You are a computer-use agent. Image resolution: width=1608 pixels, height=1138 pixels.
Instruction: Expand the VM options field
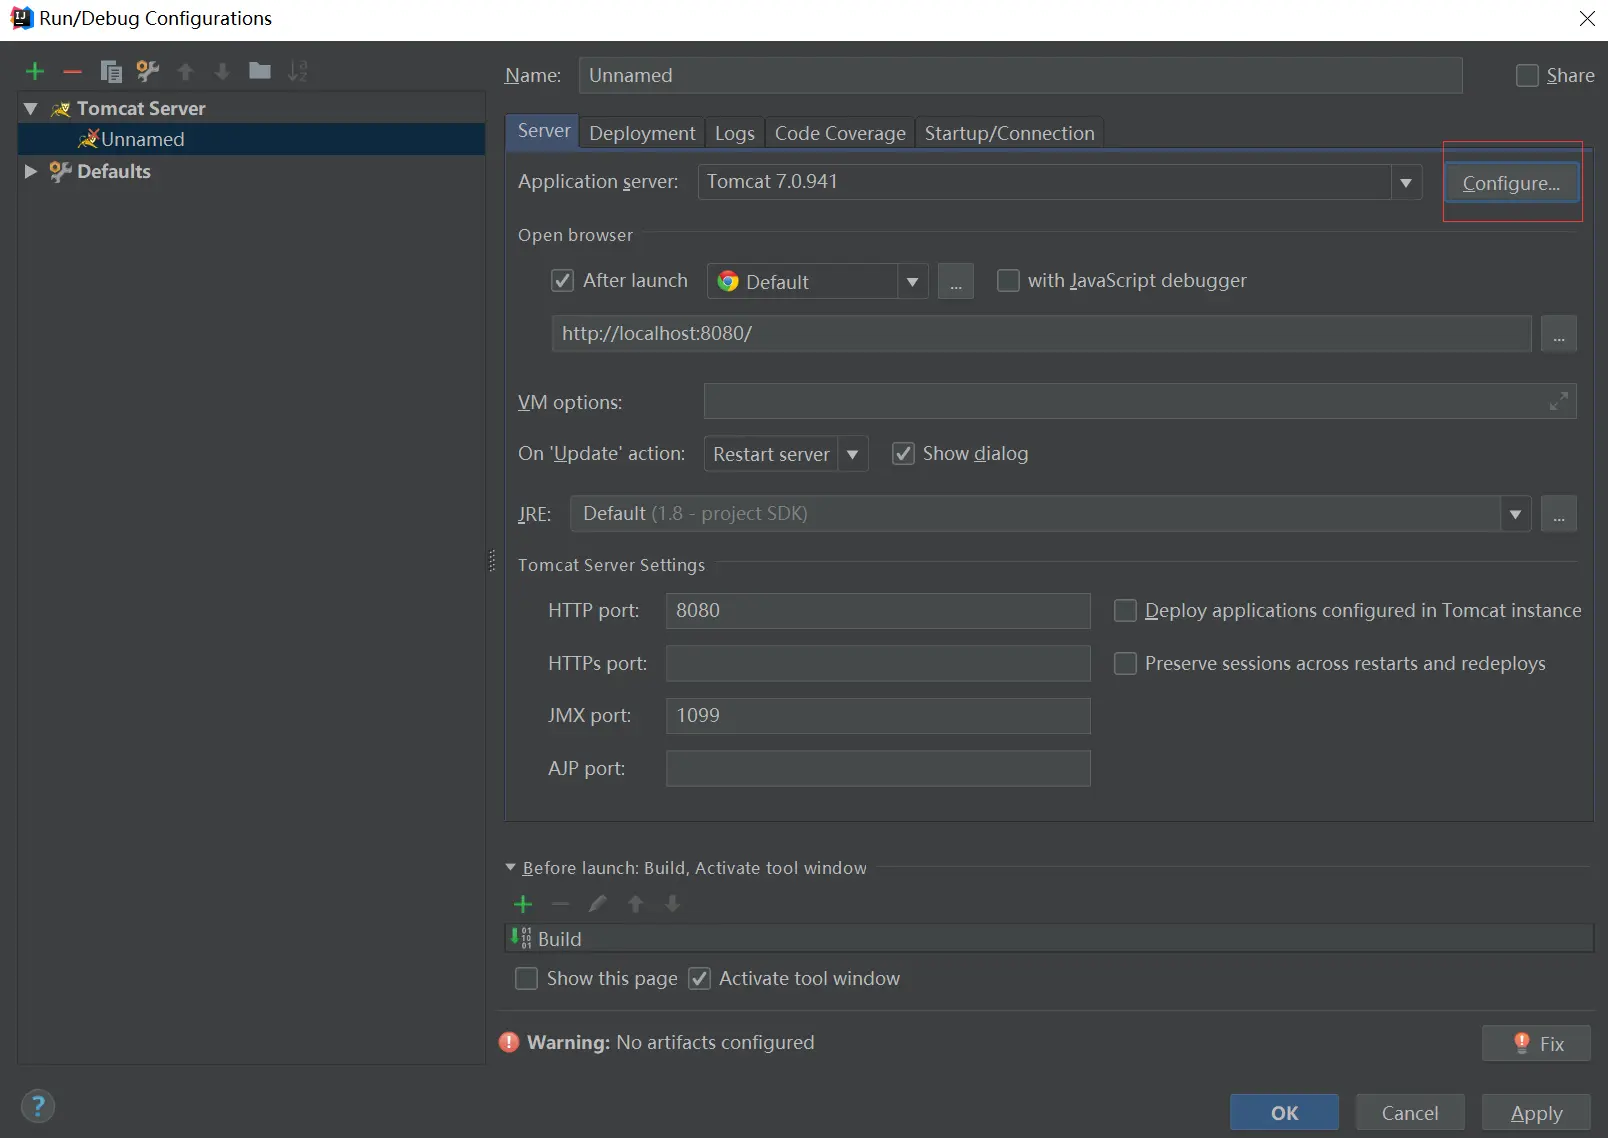pos(1558,401)
